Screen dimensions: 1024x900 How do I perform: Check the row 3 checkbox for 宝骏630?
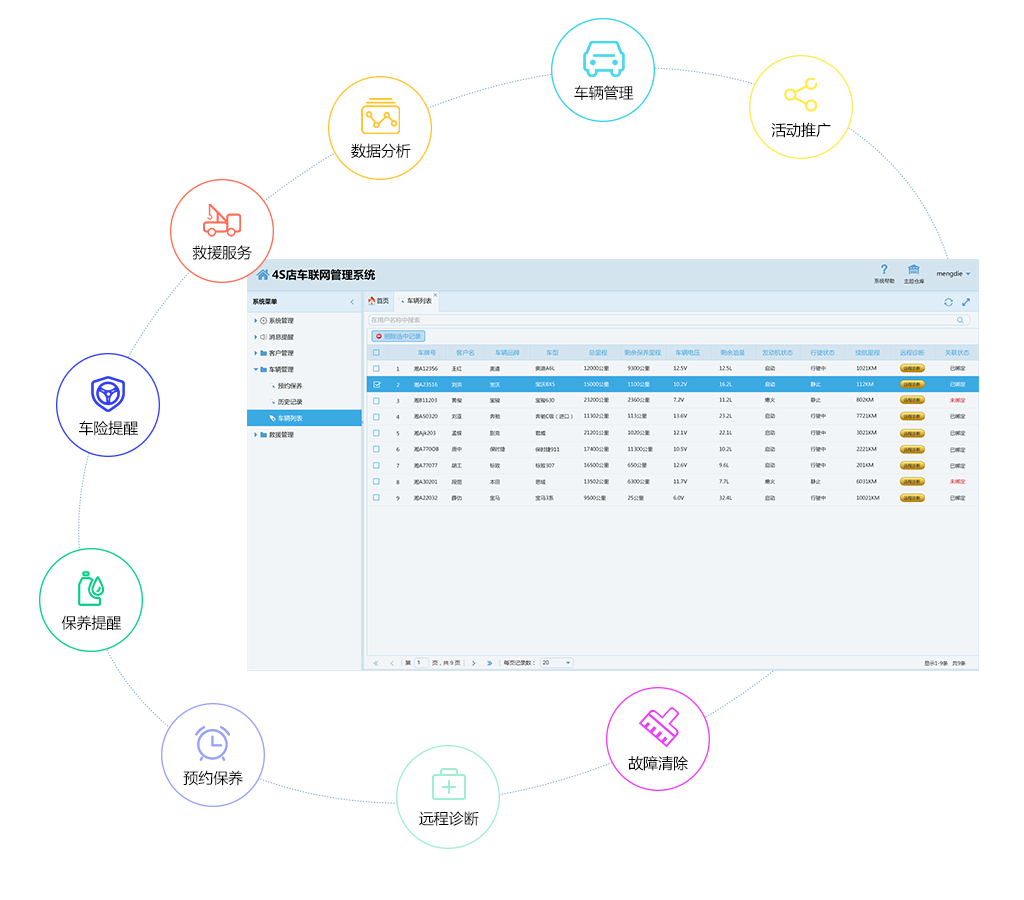pyautogui.click(x=376, y=400)
